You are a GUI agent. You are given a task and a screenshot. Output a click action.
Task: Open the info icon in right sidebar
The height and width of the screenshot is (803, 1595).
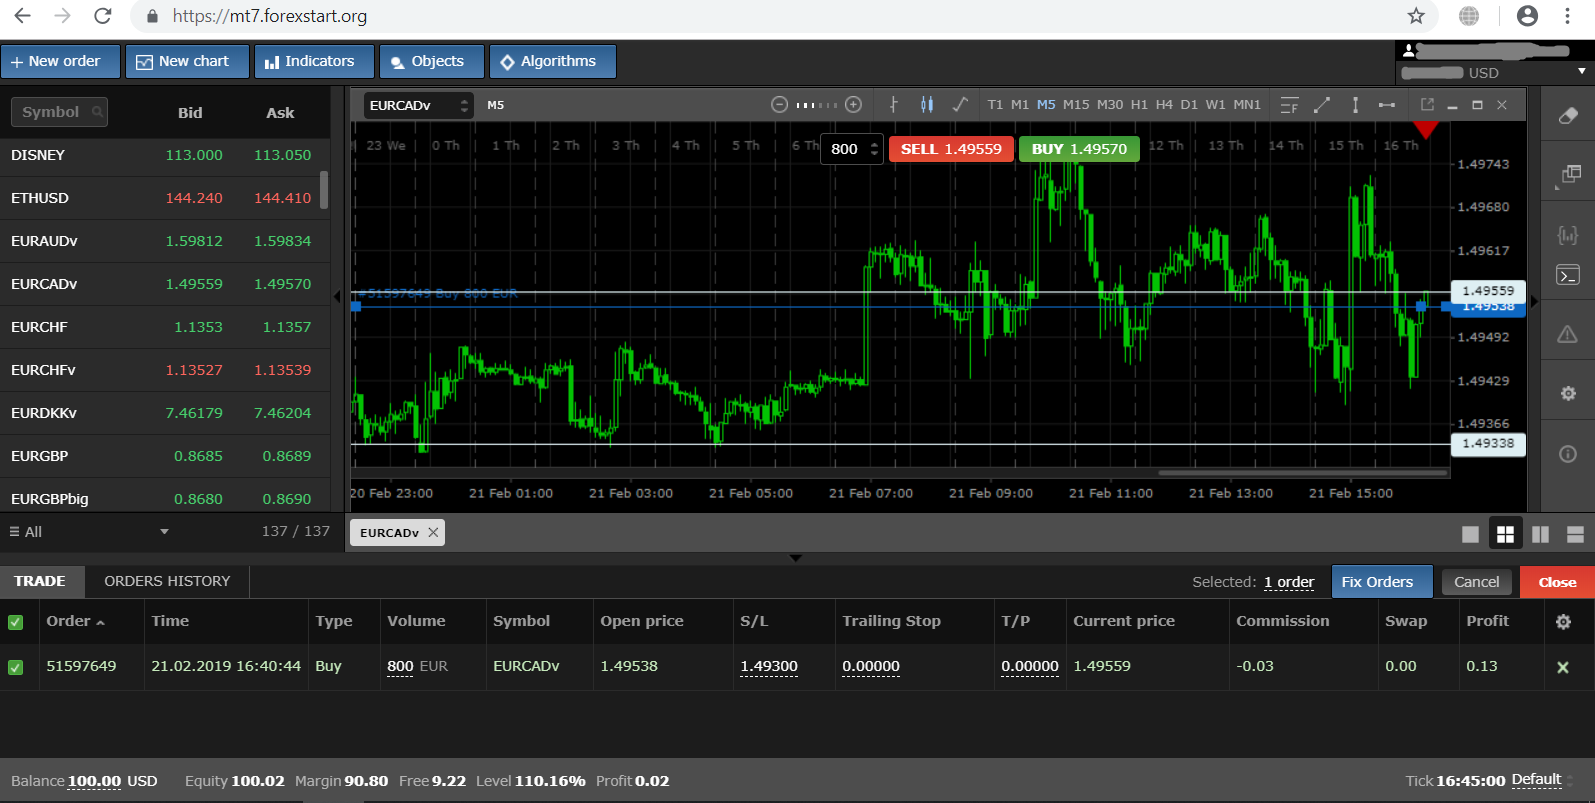(1568, 454)
